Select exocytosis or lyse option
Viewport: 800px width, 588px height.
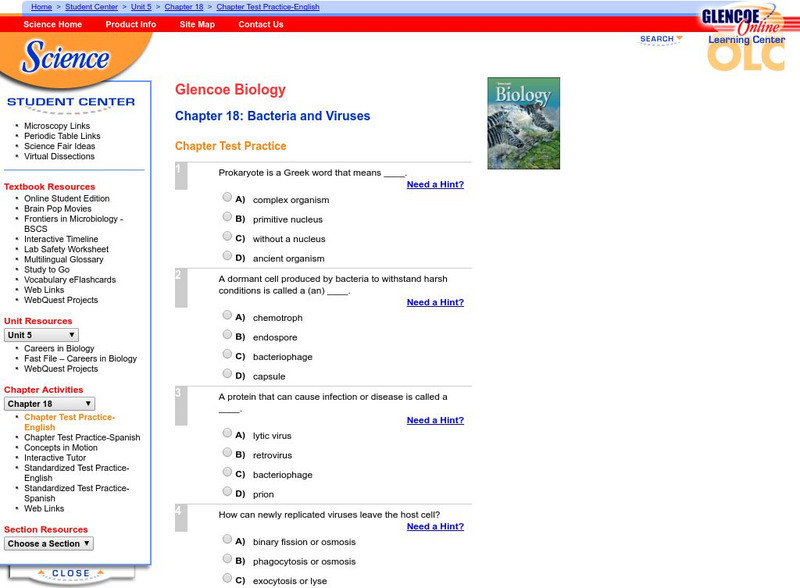click(227, 578)
